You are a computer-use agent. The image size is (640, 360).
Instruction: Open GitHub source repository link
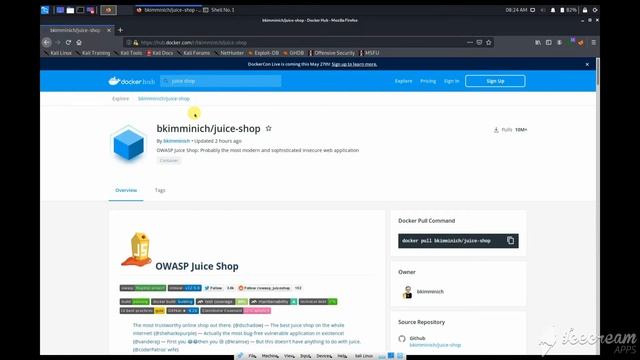[435, 345]
